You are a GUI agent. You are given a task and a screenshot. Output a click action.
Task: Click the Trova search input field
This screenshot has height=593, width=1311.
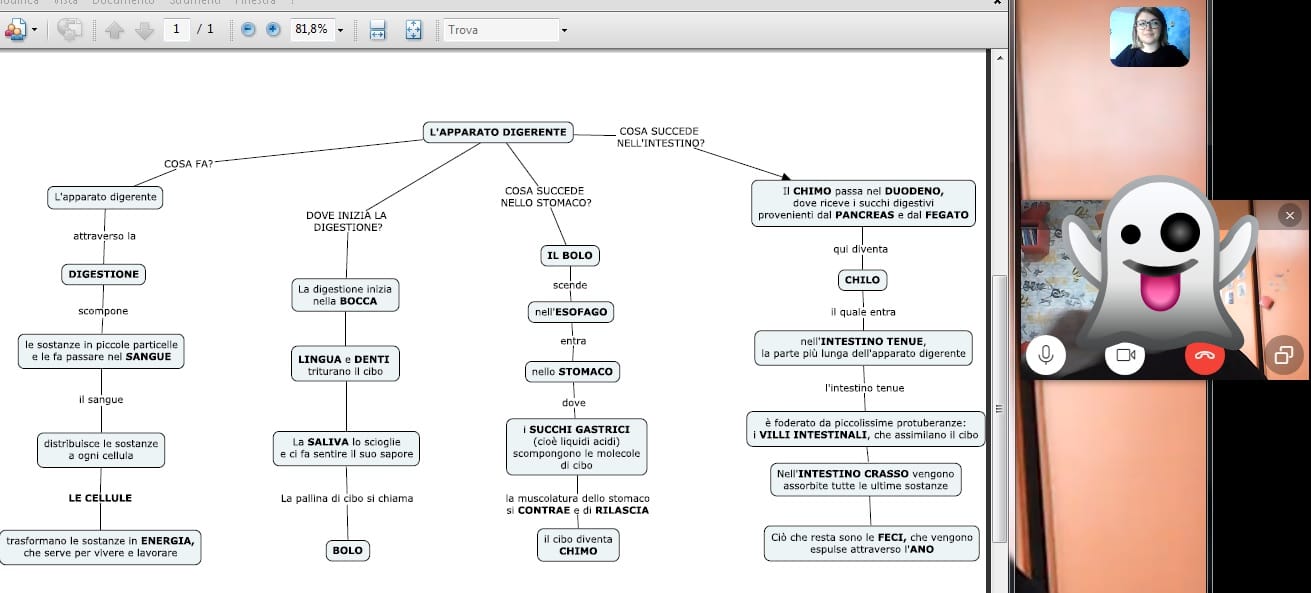pyautogui.click(x=500, y=30)
